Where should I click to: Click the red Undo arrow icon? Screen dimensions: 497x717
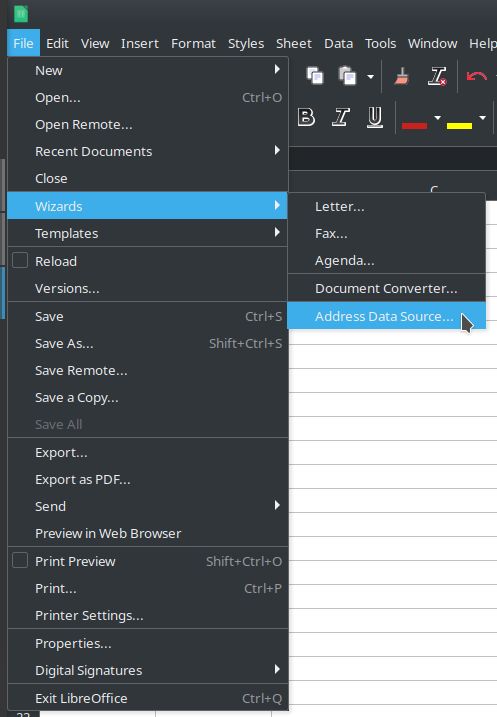click(x=476, y=76)
